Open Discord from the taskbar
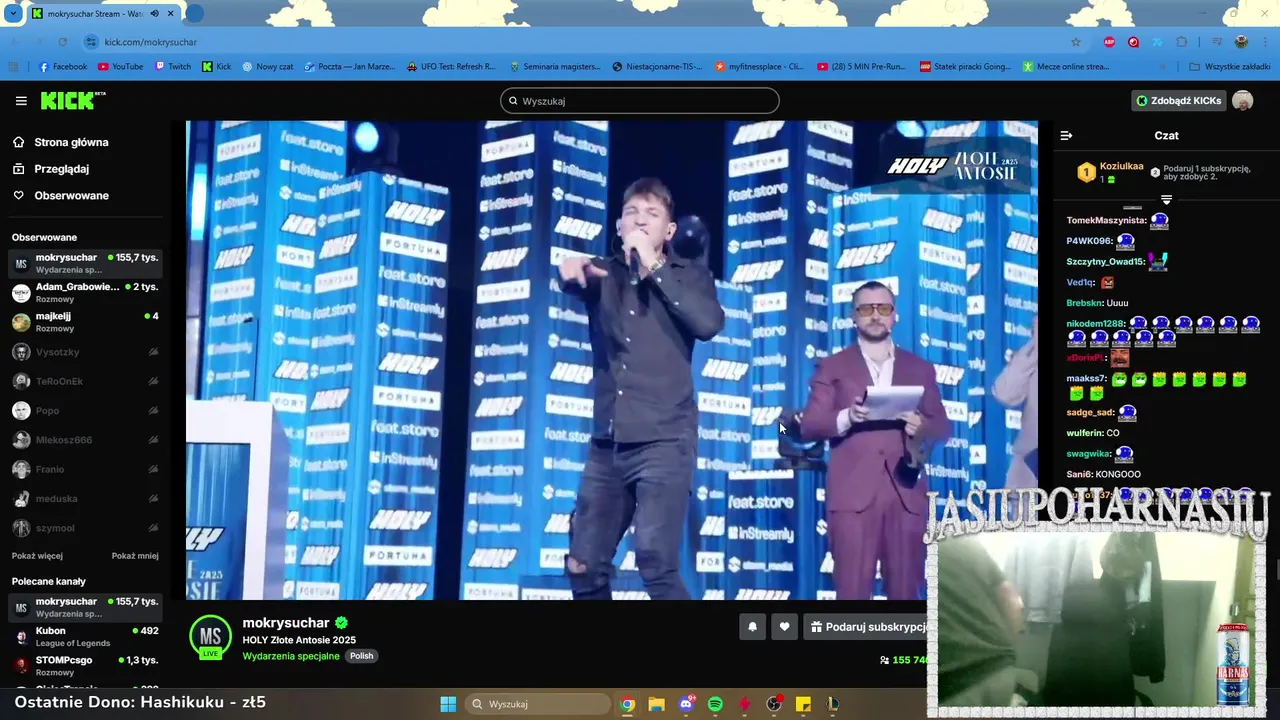This screenshot has width=1280, height=720. tap(686, 704)
